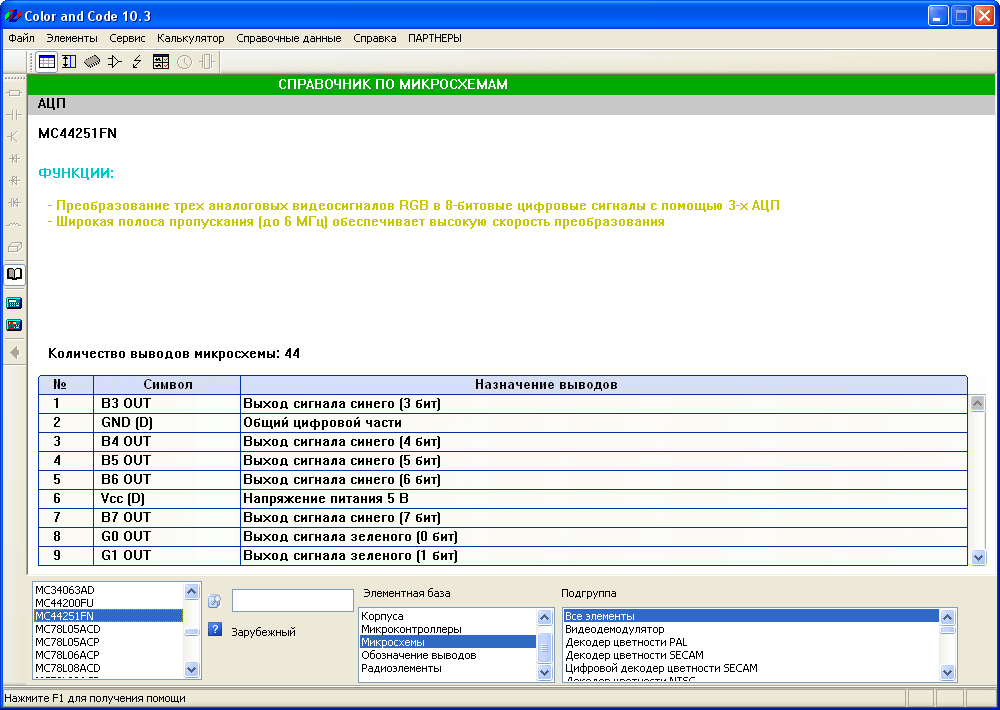The image size is (1000, 710).
Task: Click the Подгруппа list scroll-up arrow
Action: point(948,617)
